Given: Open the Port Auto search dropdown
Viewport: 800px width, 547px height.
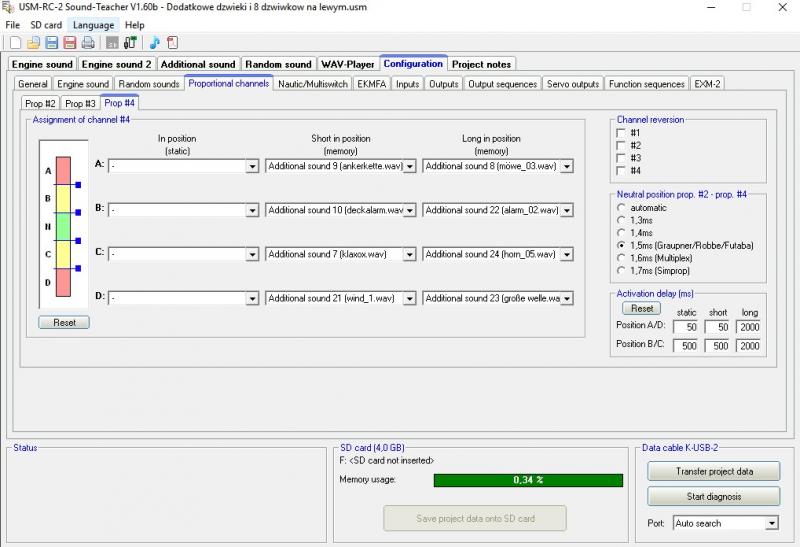Looking at the screenshot, I should coord(770,523).
